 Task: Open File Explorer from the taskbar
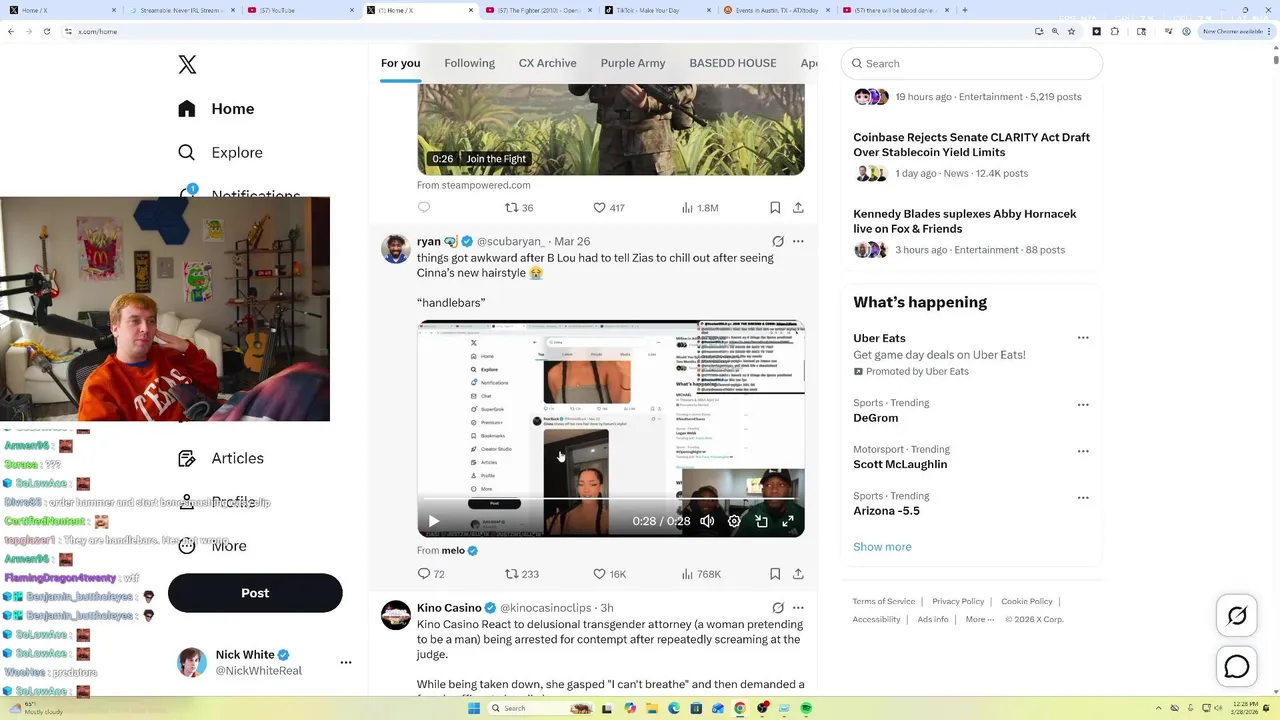point(651,708)
